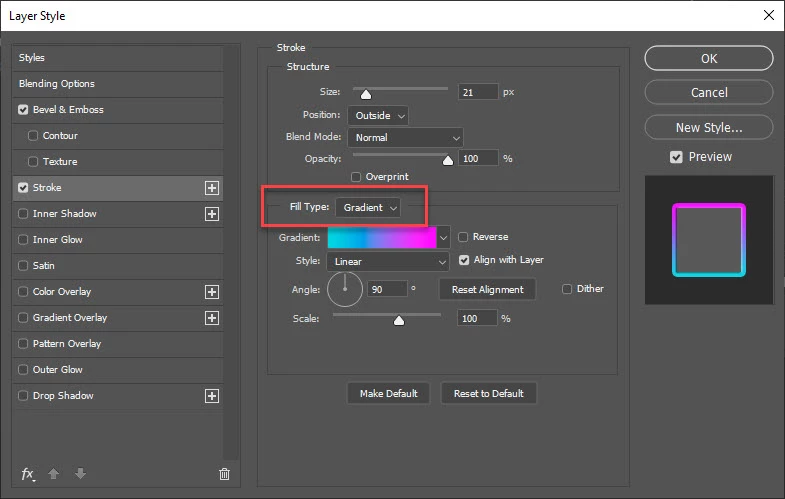The width and height of the screenshot is (785, 499).
Task: Click the Cancel button
Action: (x=709, y=93)
